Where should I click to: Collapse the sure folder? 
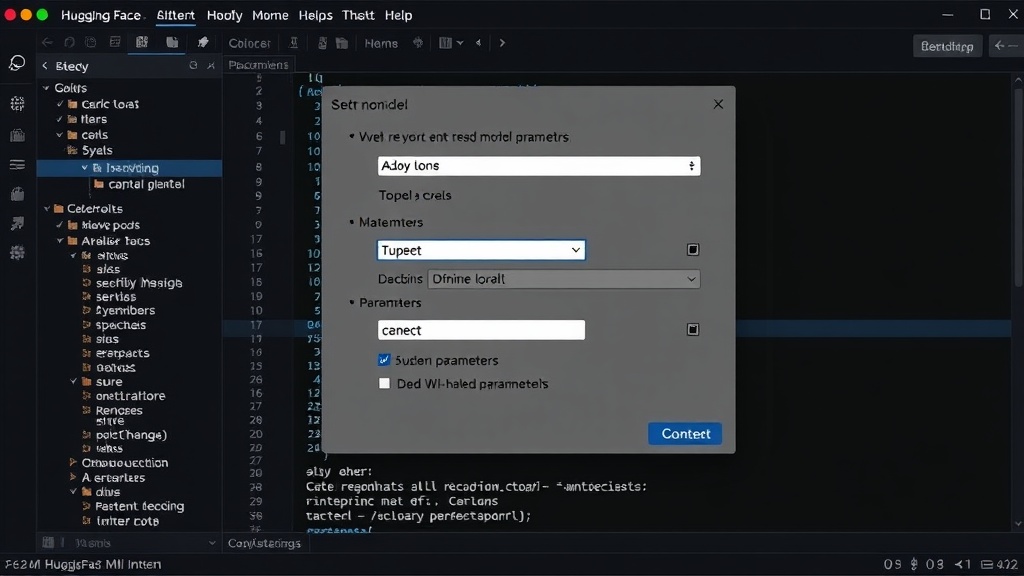pos(73,381)
